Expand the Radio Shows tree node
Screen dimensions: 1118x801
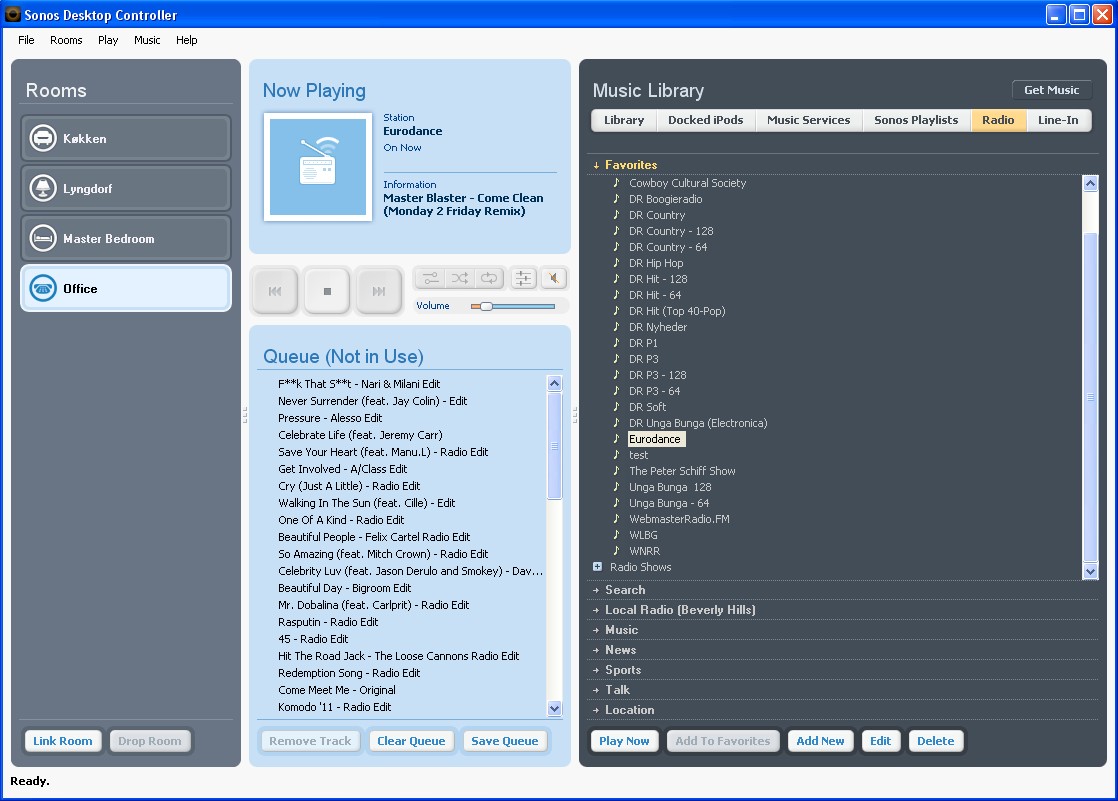click(x=598, y=566)
